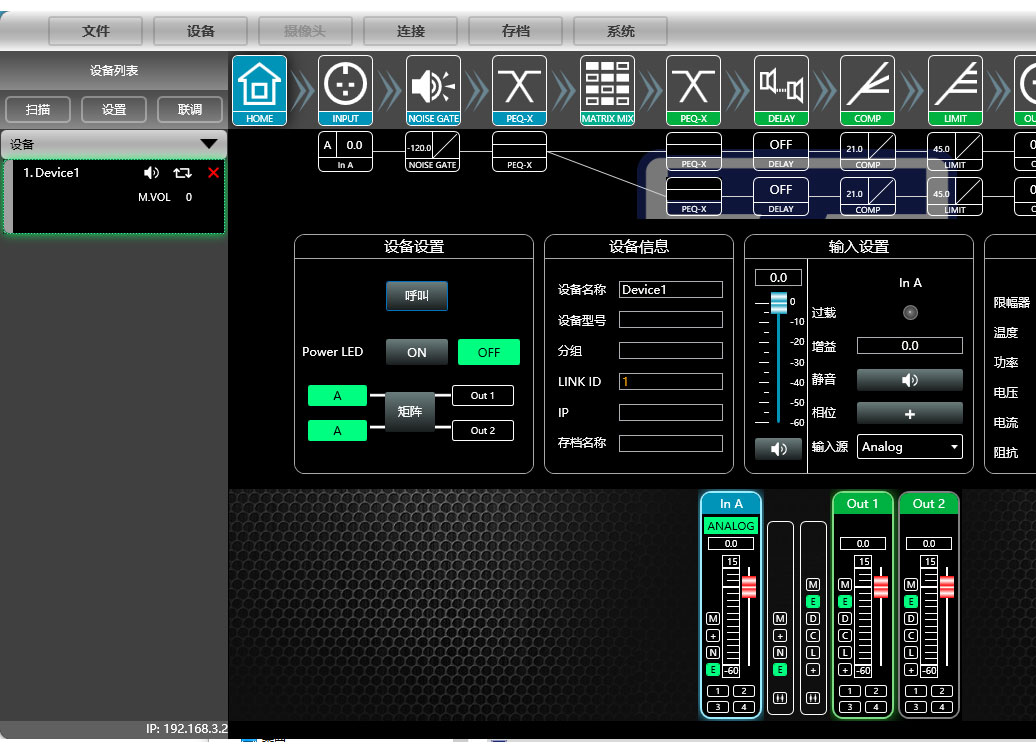Click Device1's loop/sync arrows icon
The width and height of the screenshot is (1036, 754).
[182, 173]
